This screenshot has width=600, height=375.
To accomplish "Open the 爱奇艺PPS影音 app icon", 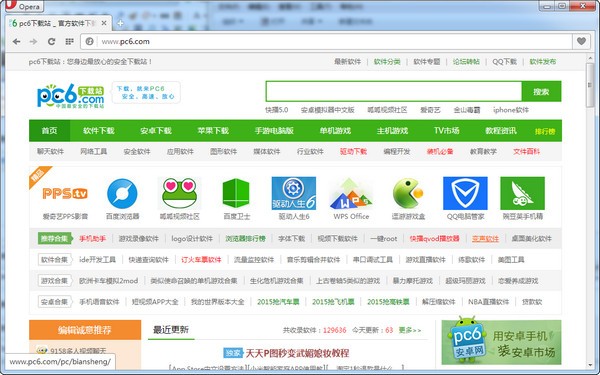I will (x=65, y=194).
